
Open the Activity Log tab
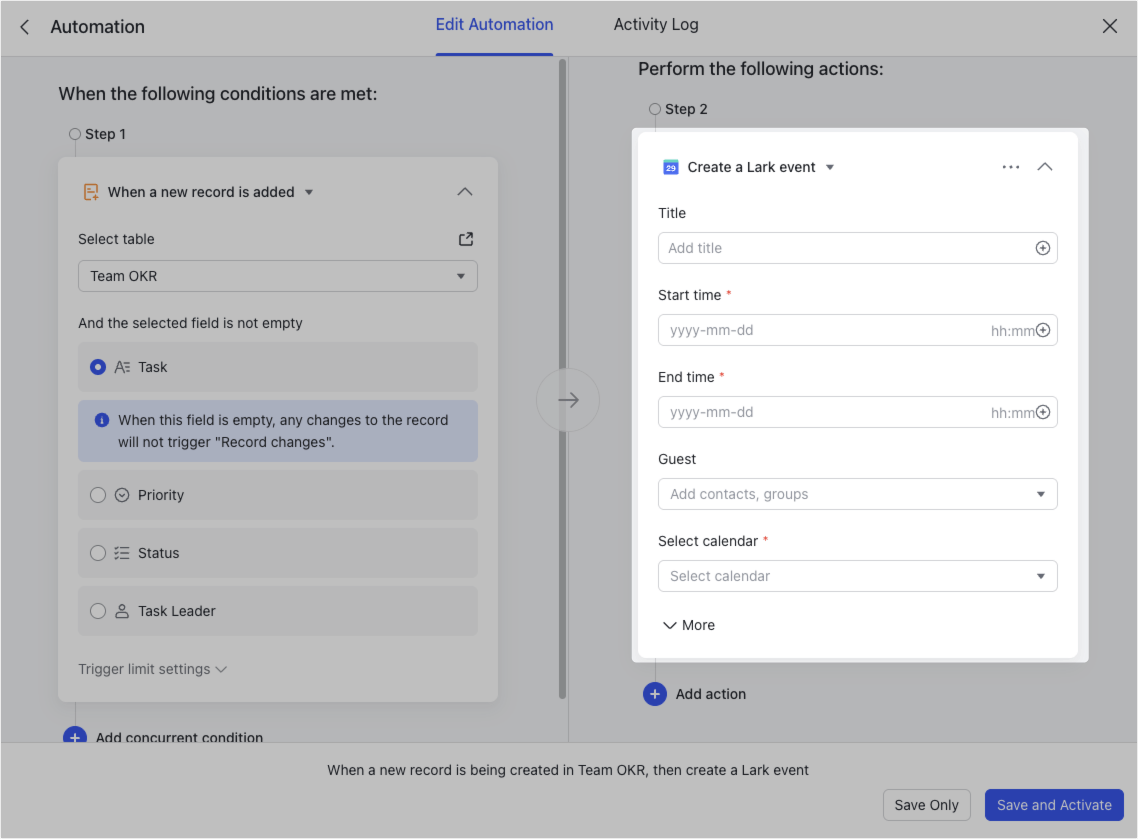[x=655, y=25]
